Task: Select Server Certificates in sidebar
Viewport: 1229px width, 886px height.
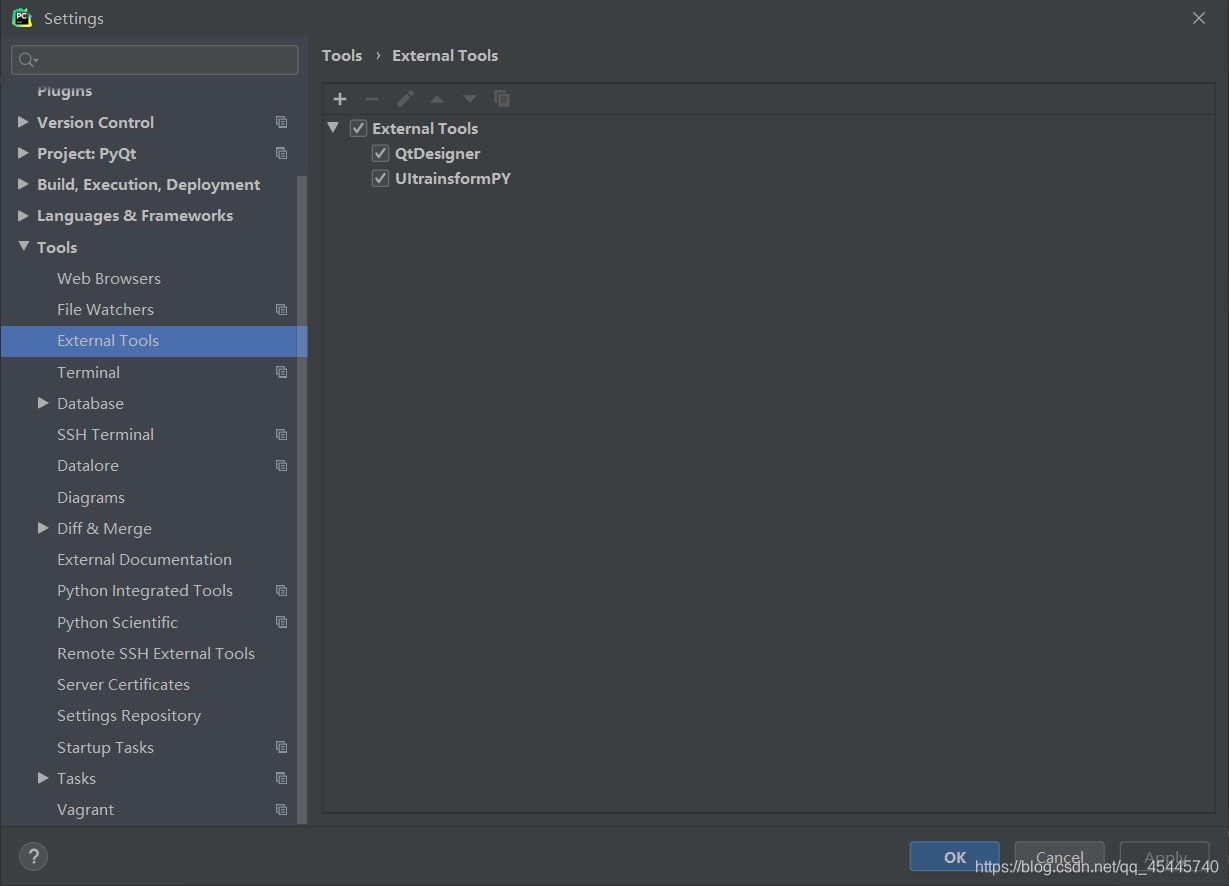Action: (123, 684)
